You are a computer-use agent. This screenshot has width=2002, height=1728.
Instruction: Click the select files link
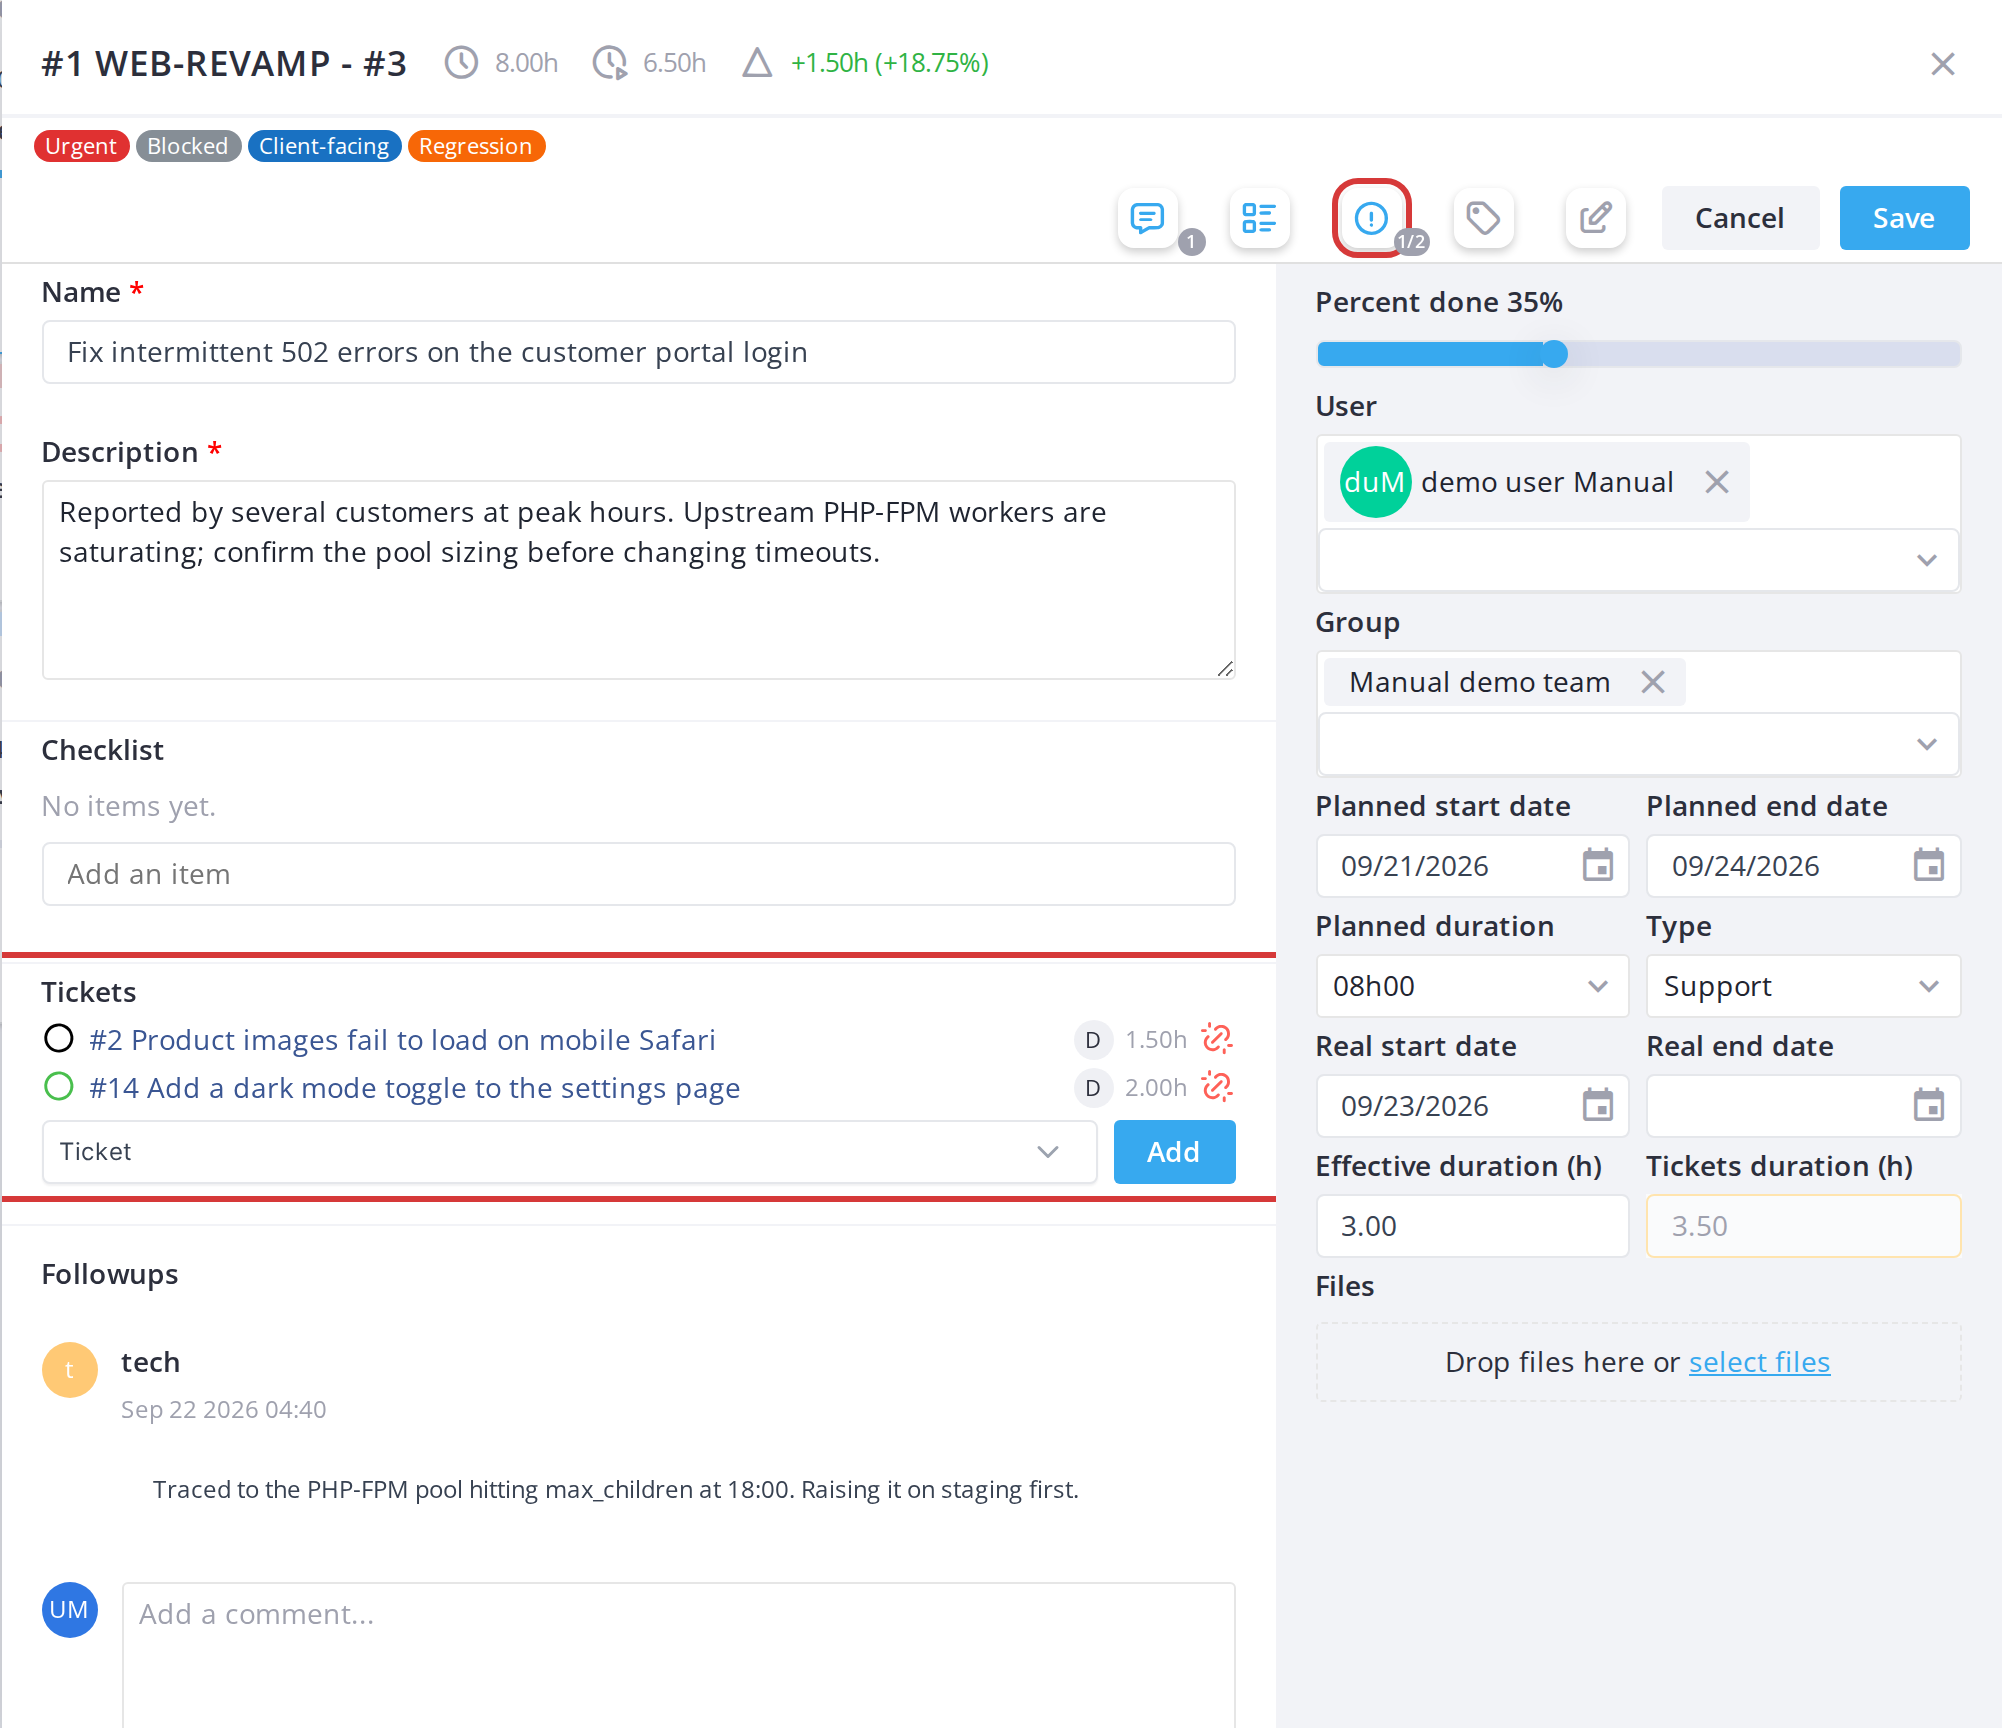tap(1759, 1362)
